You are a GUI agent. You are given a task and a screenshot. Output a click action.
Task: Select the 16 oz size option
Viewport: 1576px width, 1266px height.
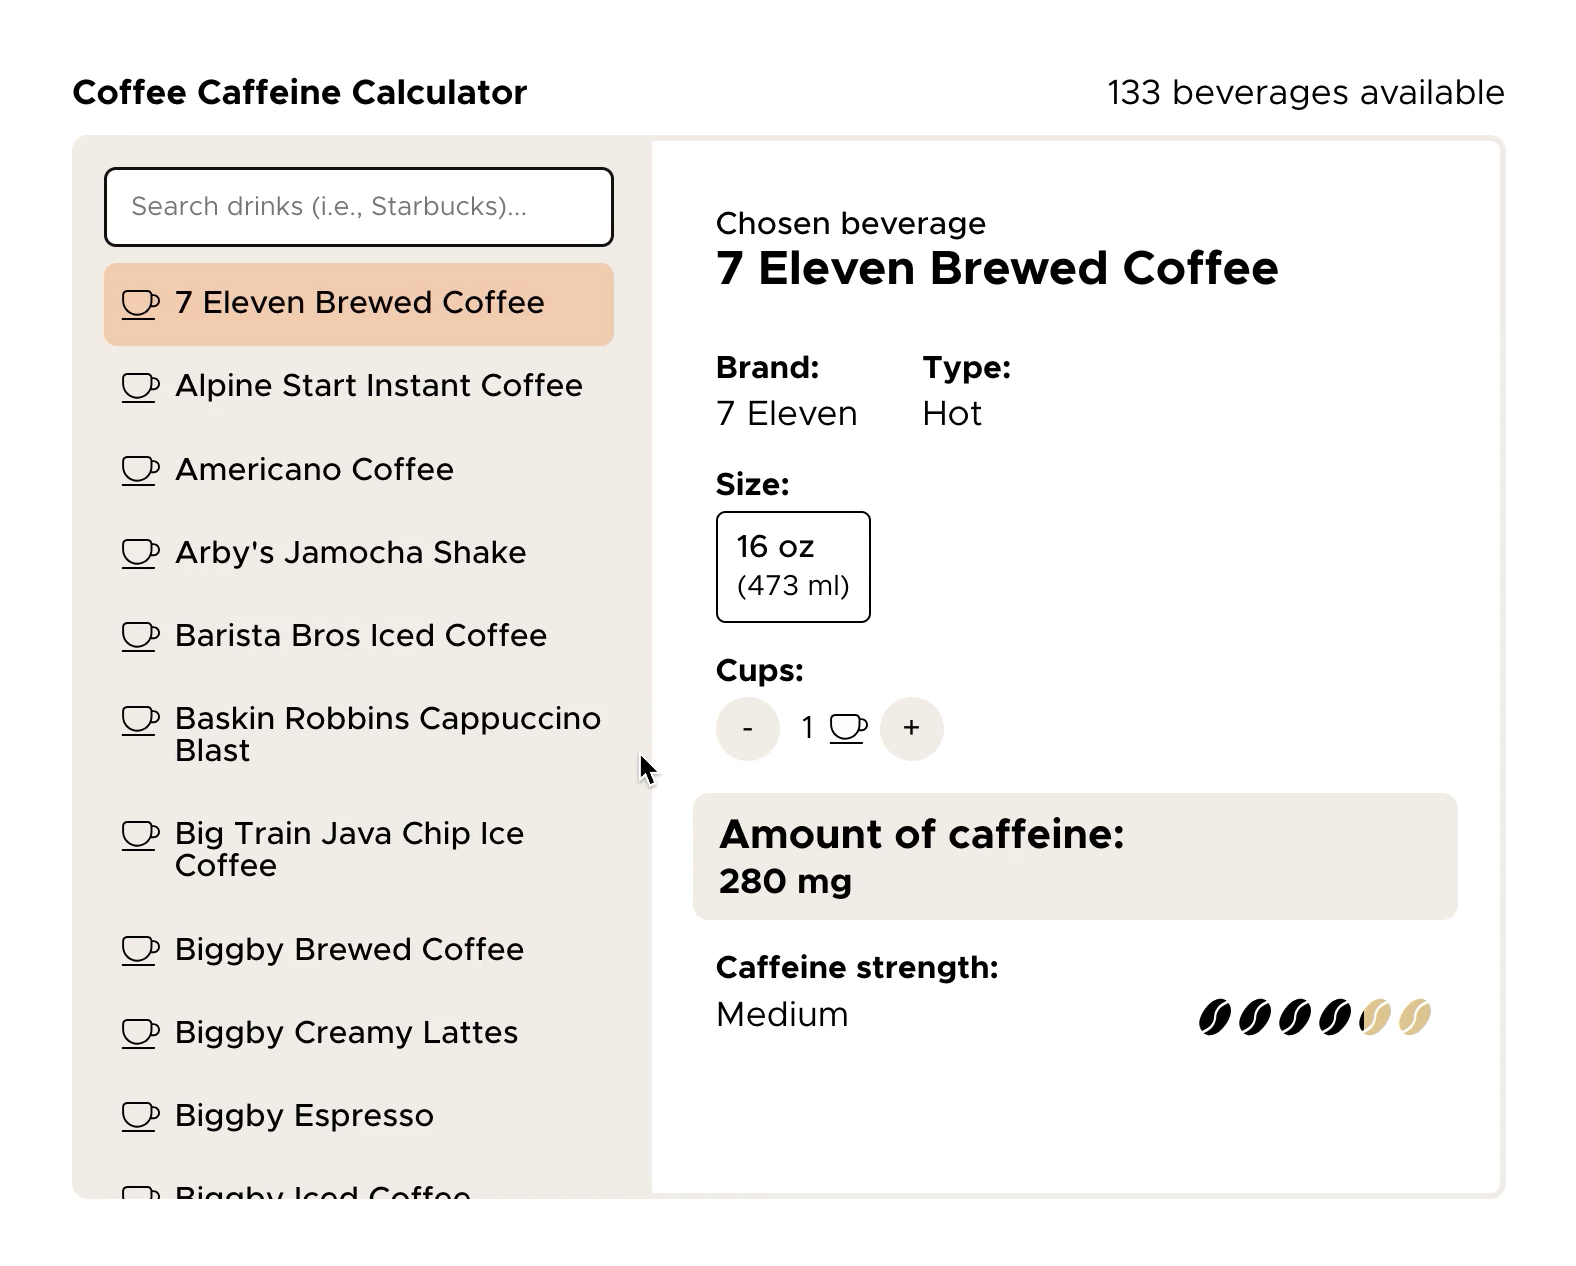(x=793, y=566)
